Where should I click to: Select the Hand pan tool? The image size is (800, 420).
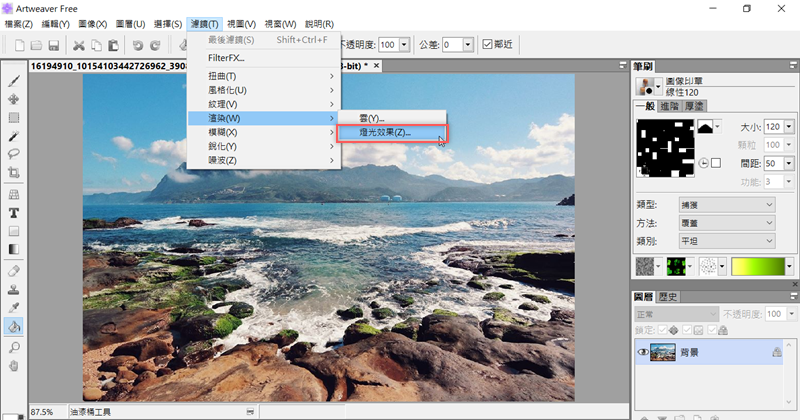coord(14,365)
